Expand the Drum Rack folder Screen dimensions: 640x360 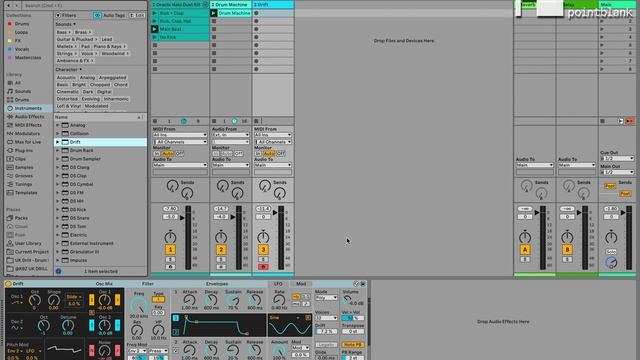[58, 150]
